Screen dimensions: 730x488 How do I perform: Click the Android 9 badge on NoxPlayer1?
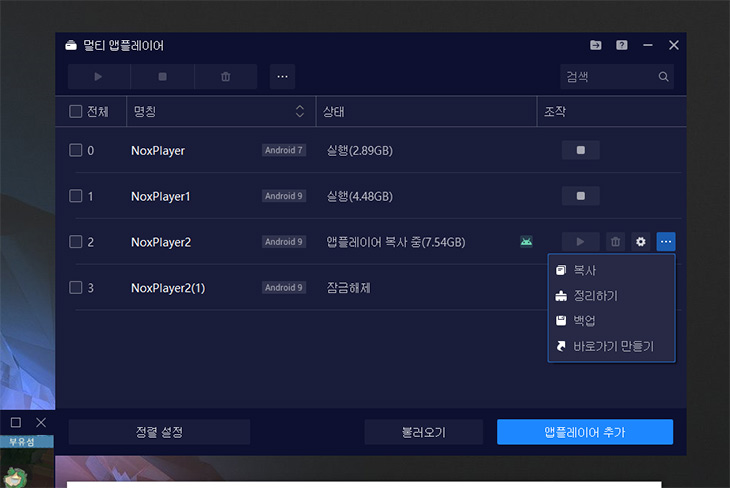pyautogui.click(x=284, y=196)
